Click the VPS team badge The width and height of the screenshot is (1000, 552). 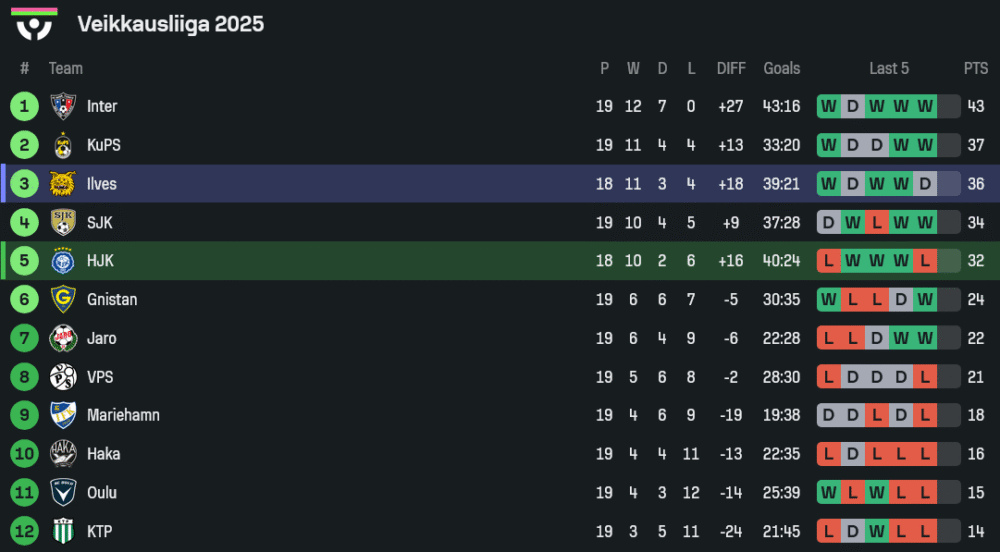point(63,377)
